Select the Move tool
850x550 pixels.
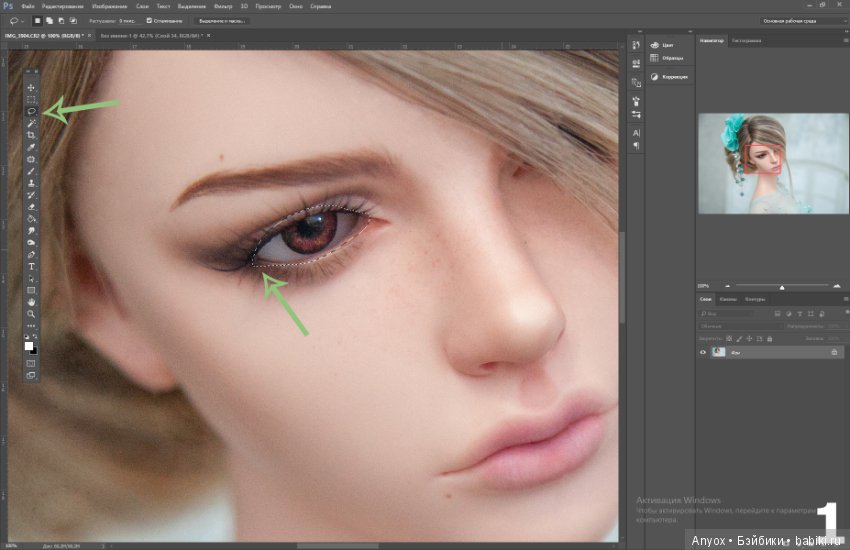coord(31,88)
